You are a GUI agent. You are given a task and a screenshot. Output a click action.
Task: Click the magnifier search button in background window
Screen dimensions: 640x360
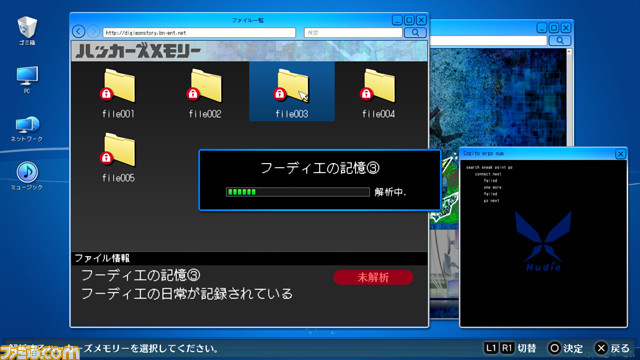click(x=560, y=40)
